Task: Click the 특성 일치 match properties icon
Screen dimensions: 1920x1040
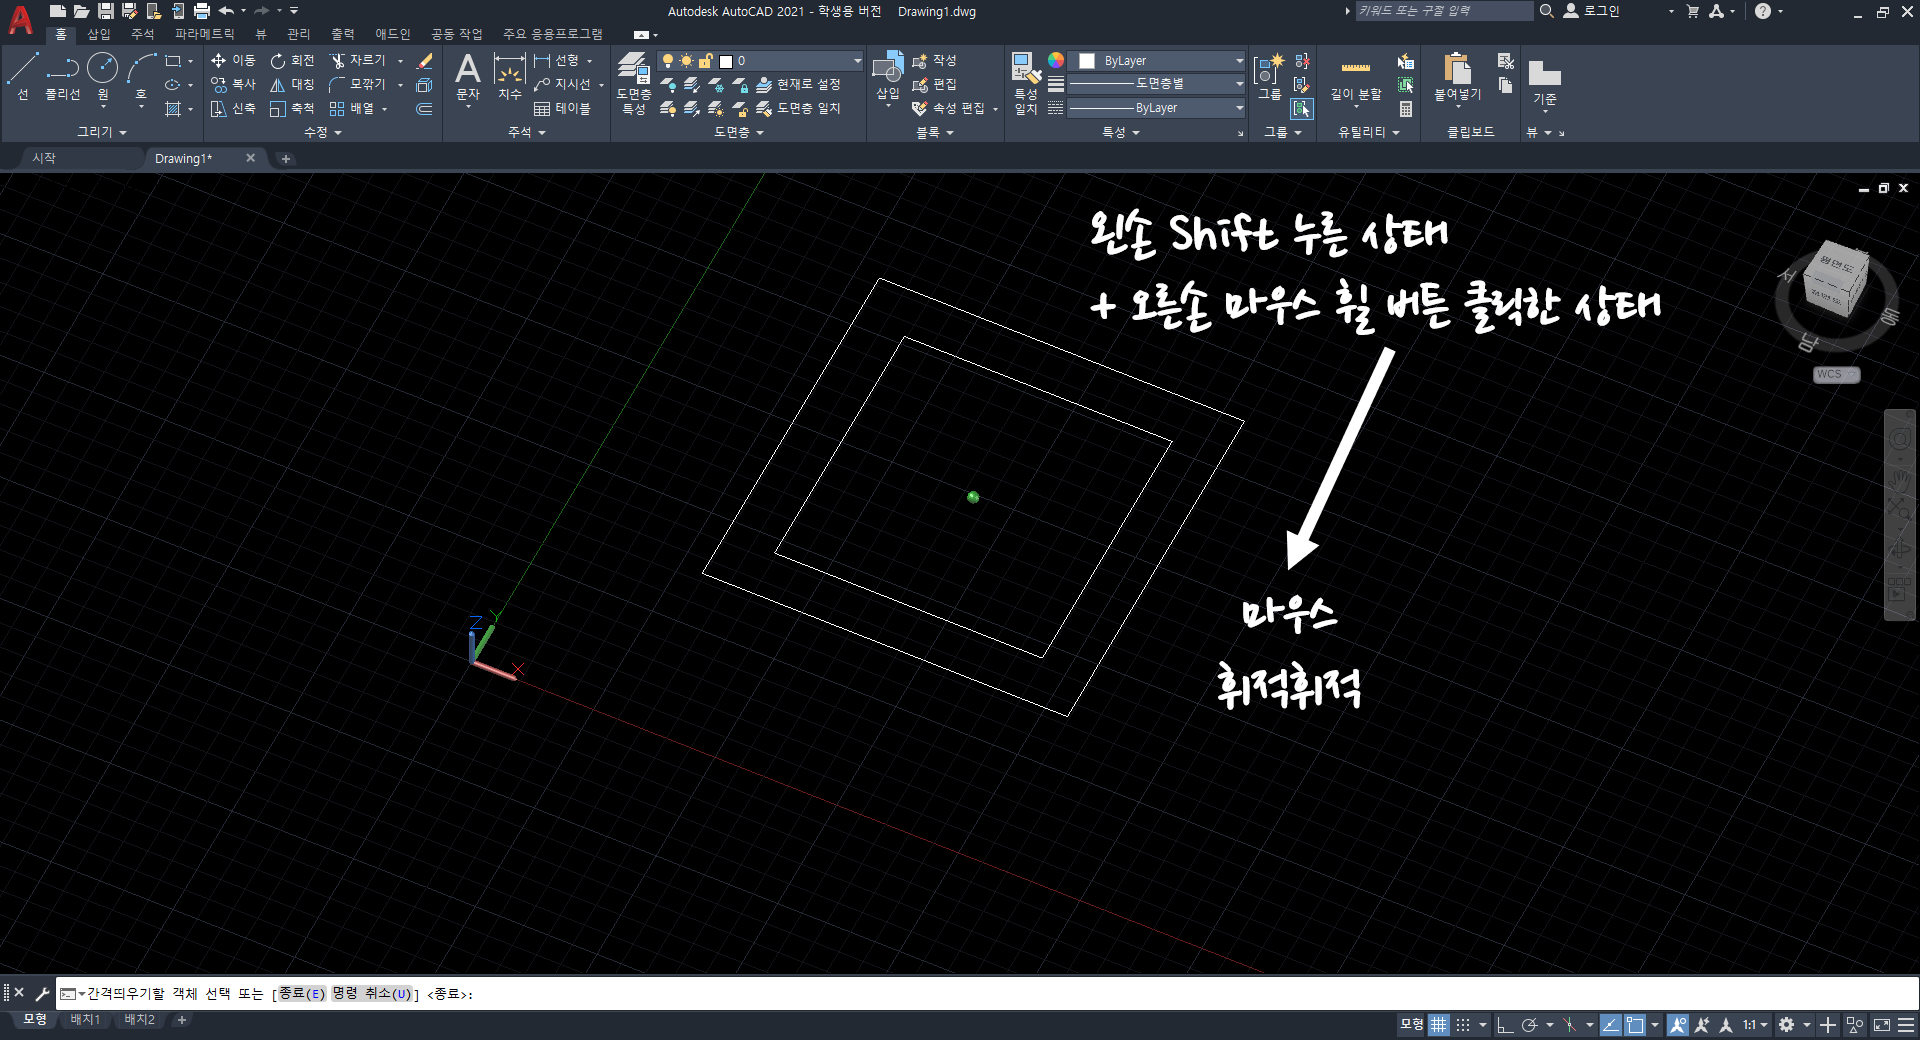Action: (1026, 83)
